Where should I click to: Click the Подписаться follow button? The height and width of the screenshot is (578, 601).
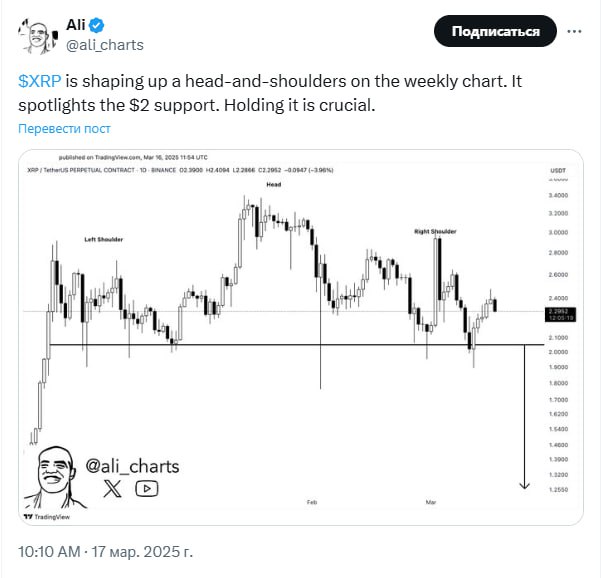pyautogui.click(x=495, y=31)
